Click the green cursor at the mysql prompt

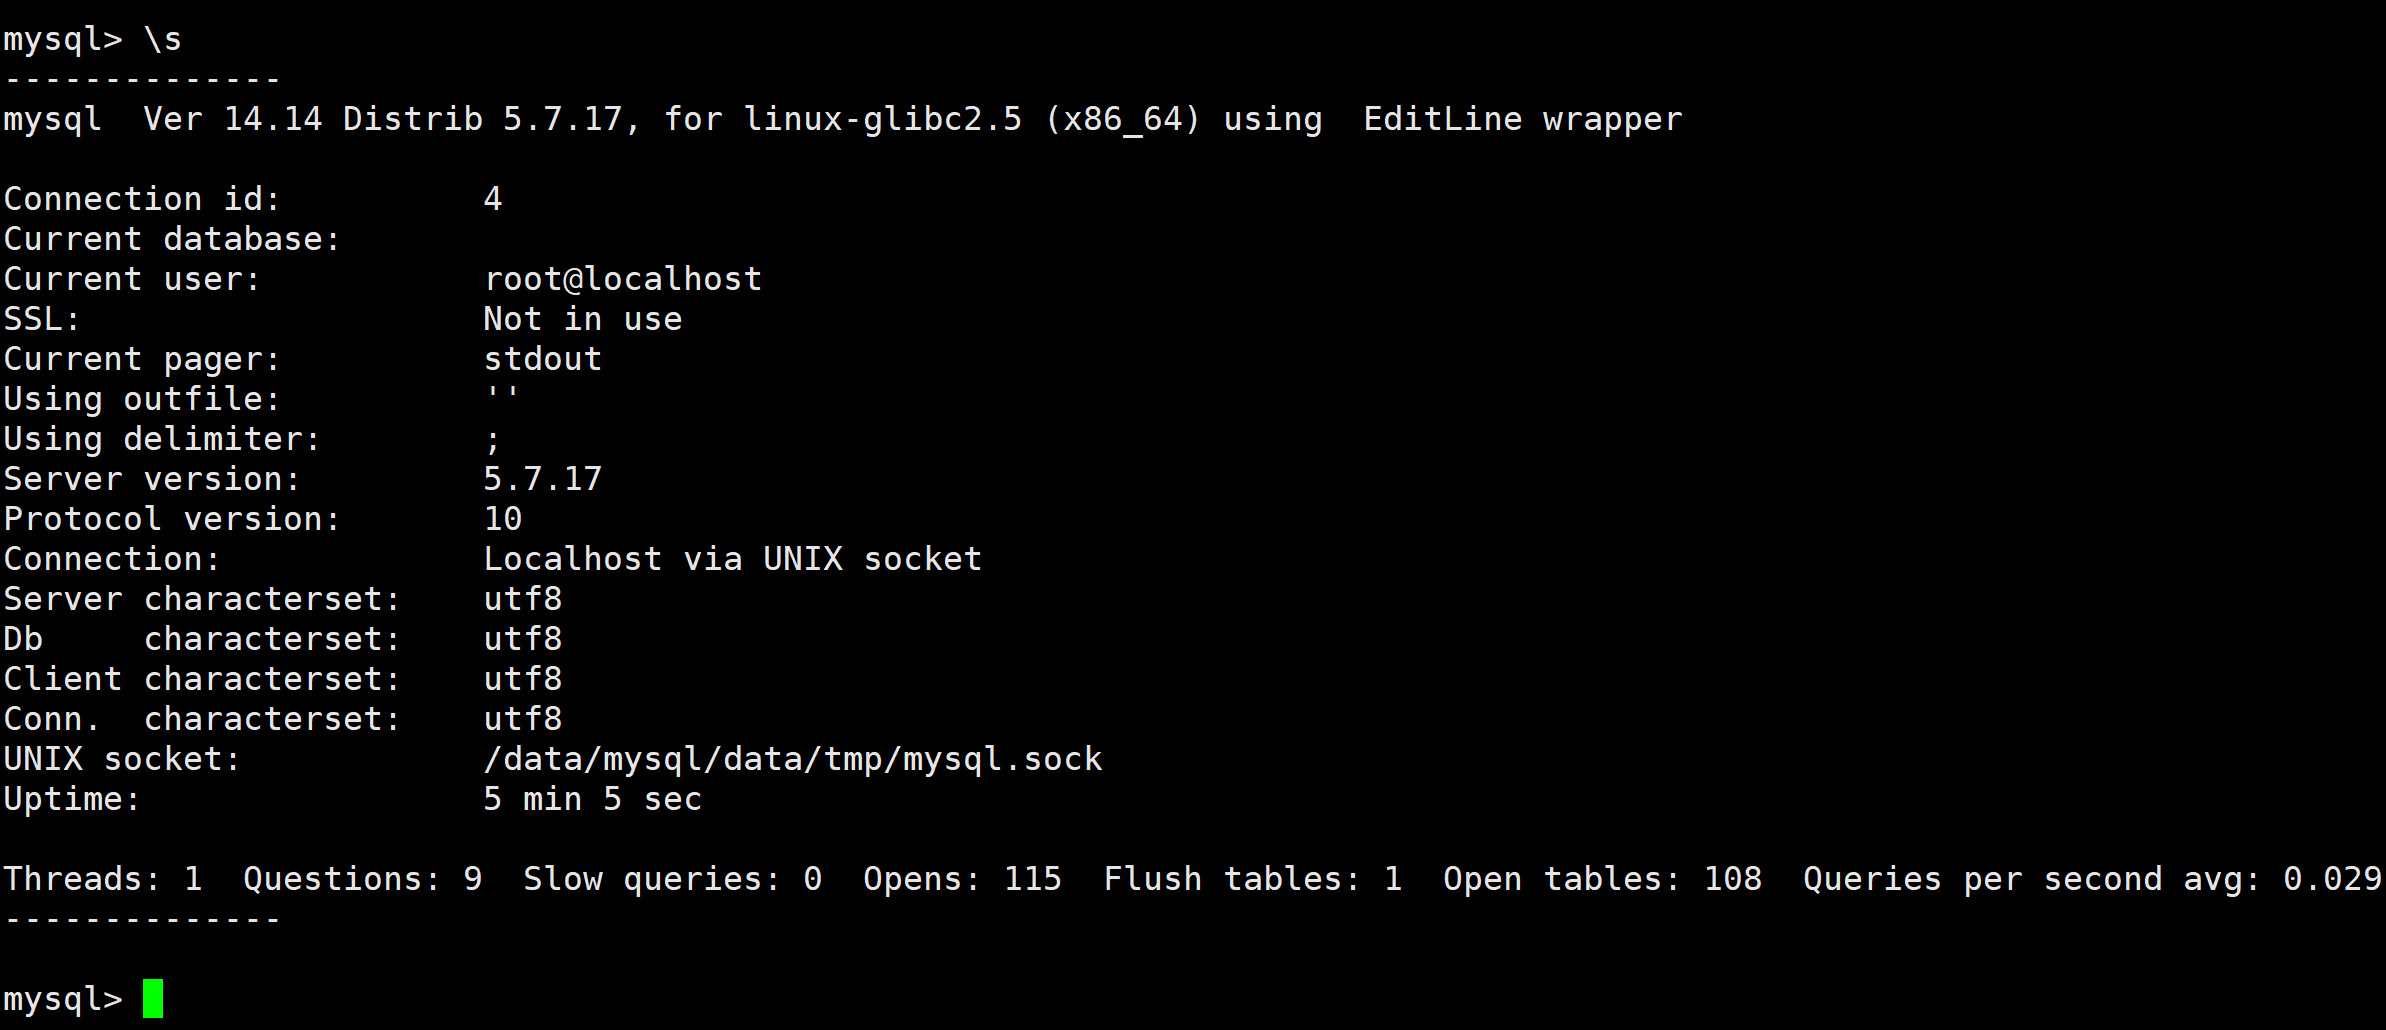(152, 998)
